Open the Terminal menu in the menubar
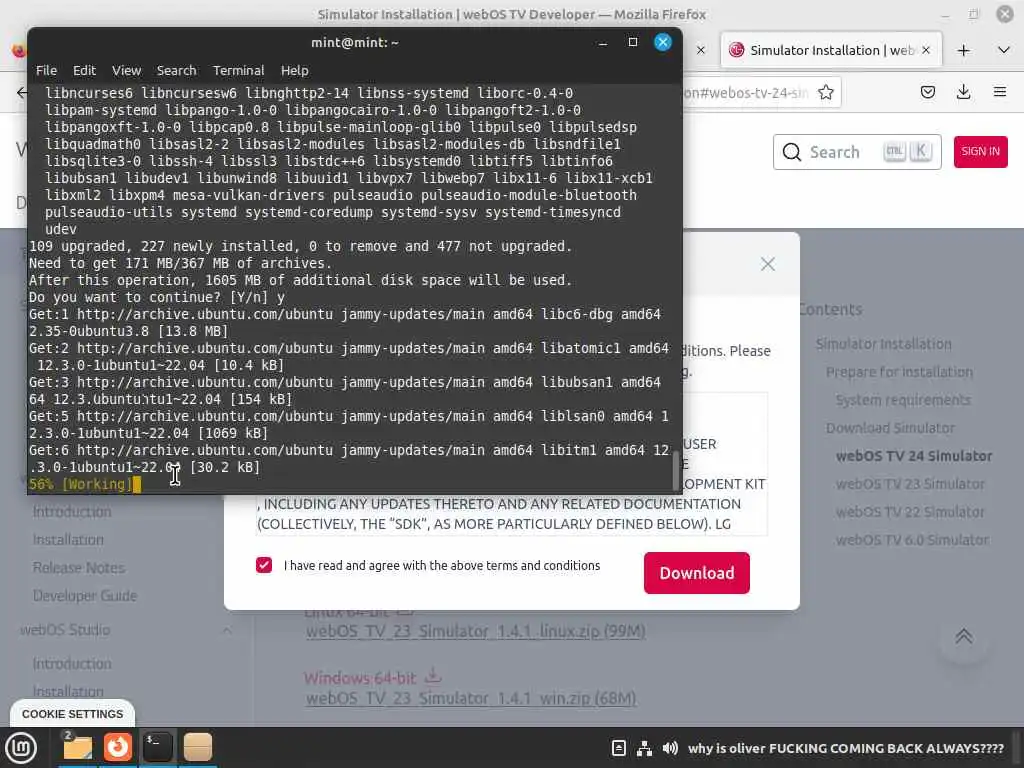 point(238,71)
